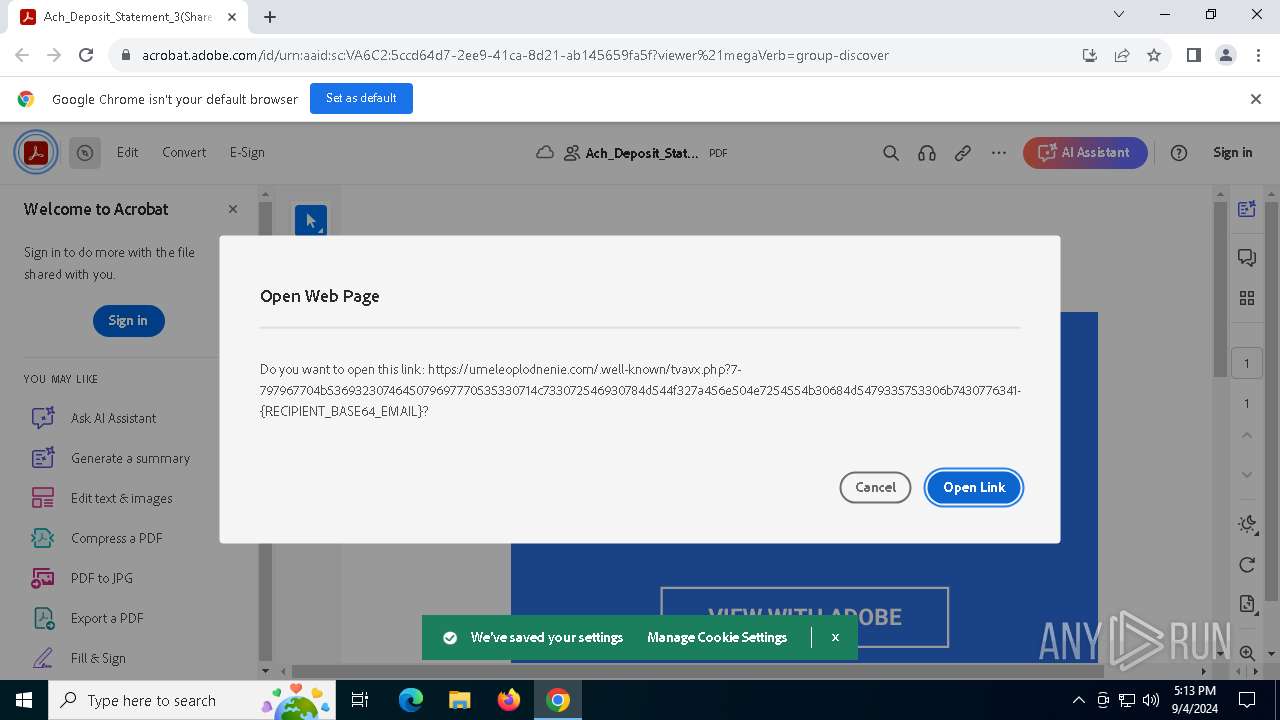The height and width of the screenshot is (720, 1280).
Task: Toggle the display theme icon
Action: pyautogui.click(x=1247, y=524)
